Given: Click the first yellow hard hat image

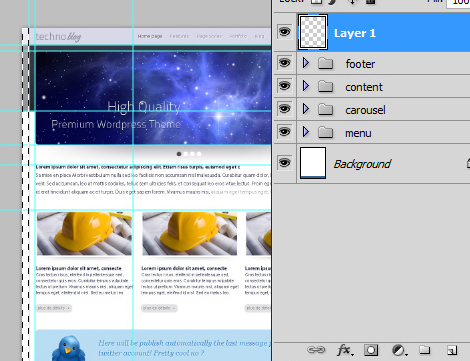Looking at the screenshot, I should point(84,234).
